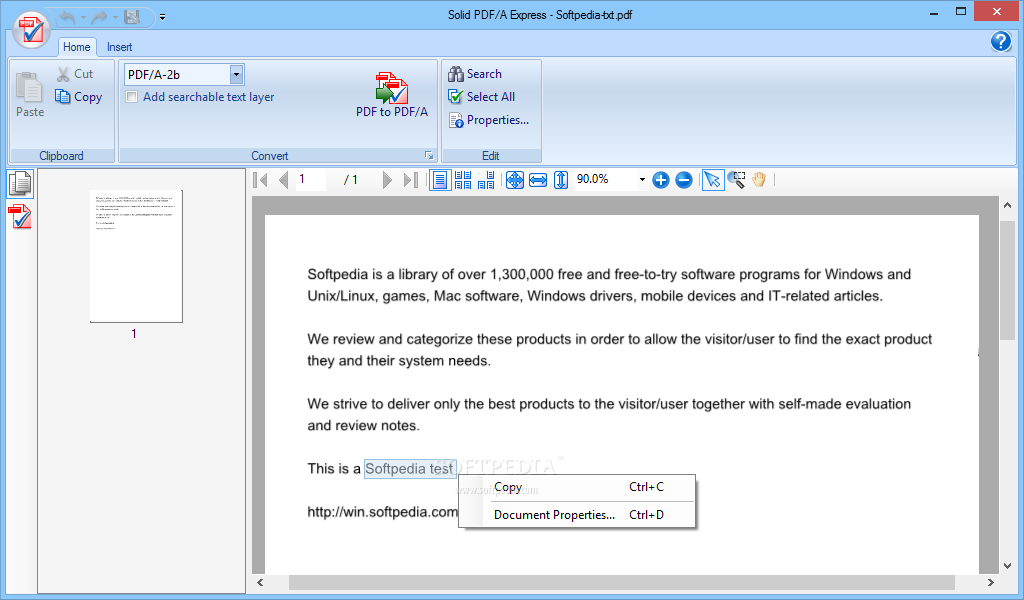Click the Redo arrow in quick access toolbar

[x=99, y=18]
